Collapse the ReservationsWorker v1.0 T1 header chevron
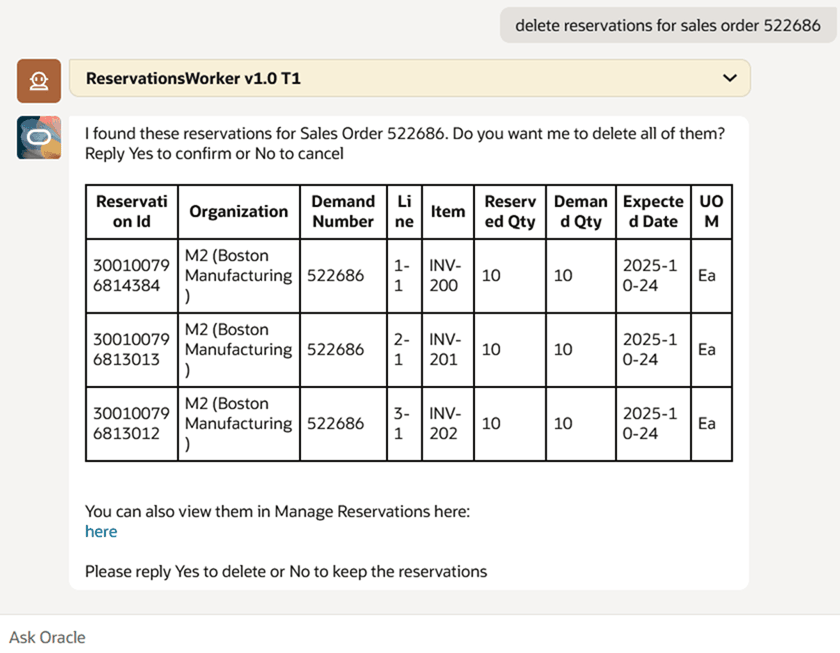840x653 pixels. (729, 78)
